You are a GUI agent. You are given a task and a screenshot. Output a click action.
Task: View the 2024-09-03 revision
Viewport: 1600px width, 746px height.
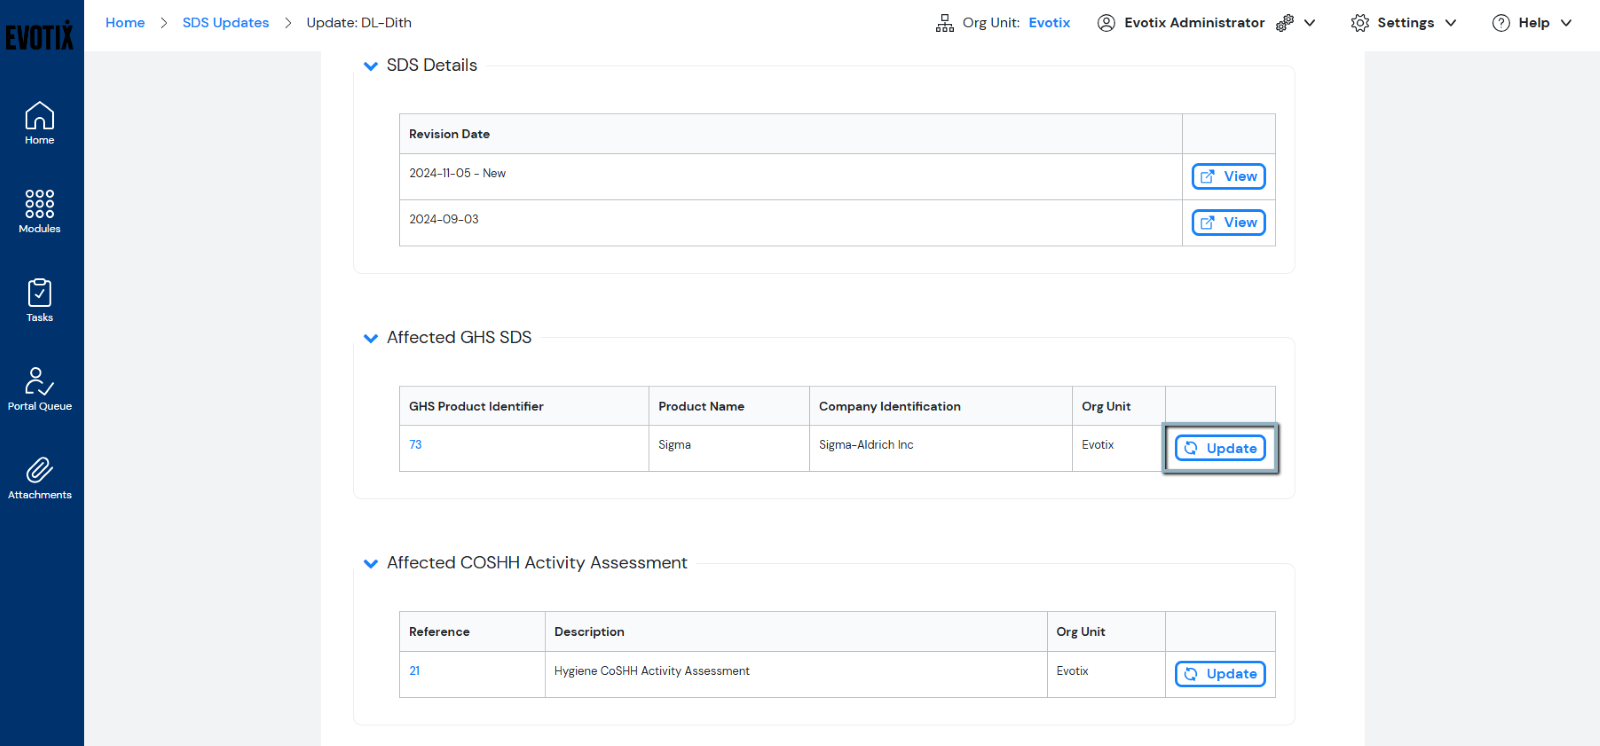tap(1228, 223)
